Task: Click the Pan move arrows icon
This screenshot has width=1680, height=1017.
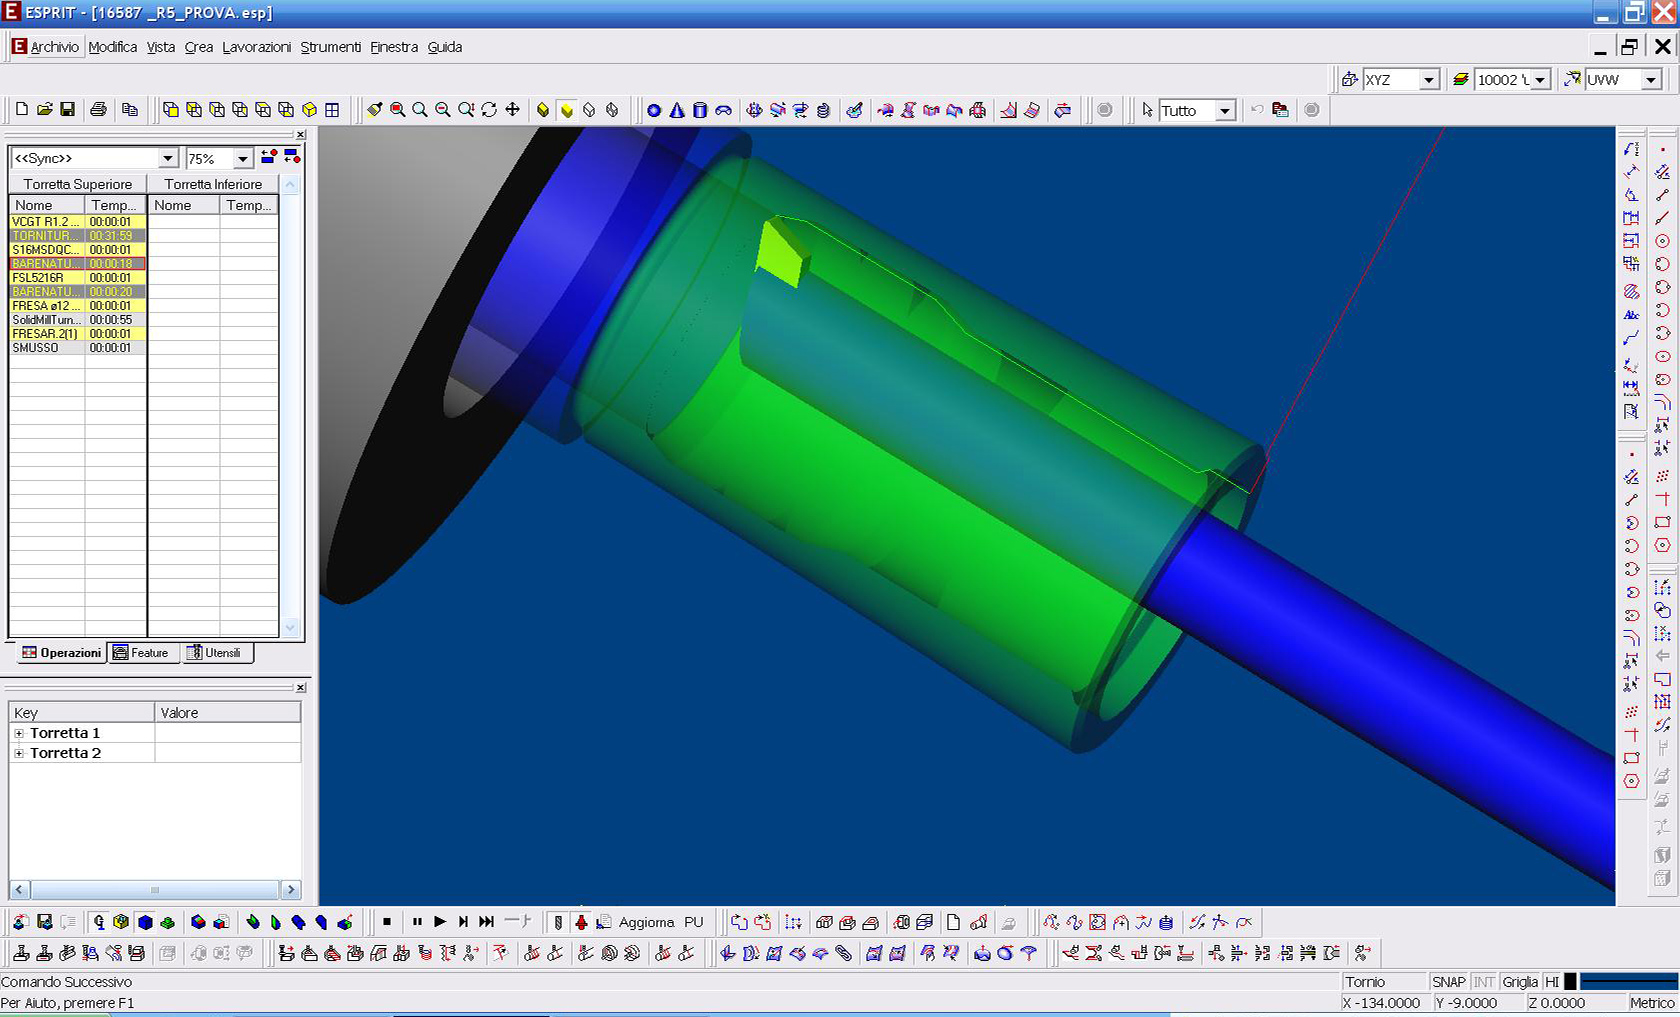Action: tap(512, 110)
